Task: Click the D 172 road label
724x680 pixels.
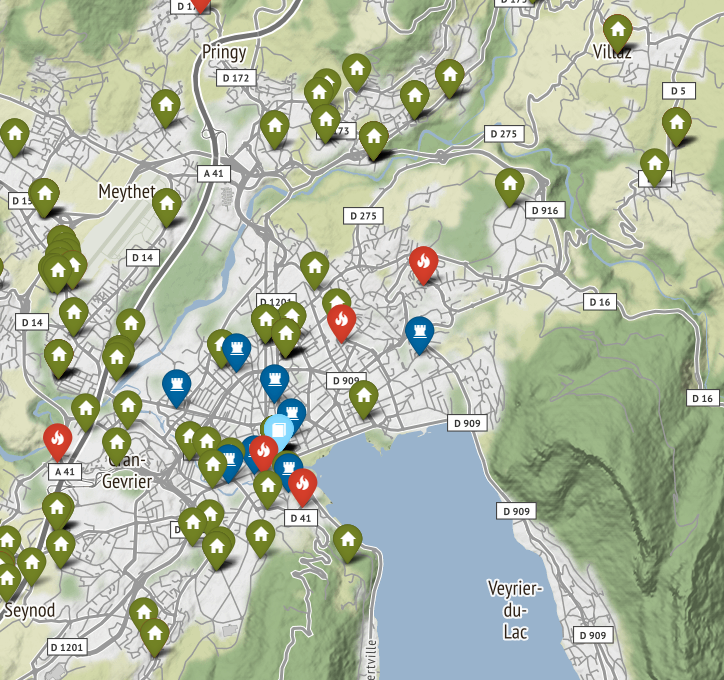Action: (x=236, y=78)
